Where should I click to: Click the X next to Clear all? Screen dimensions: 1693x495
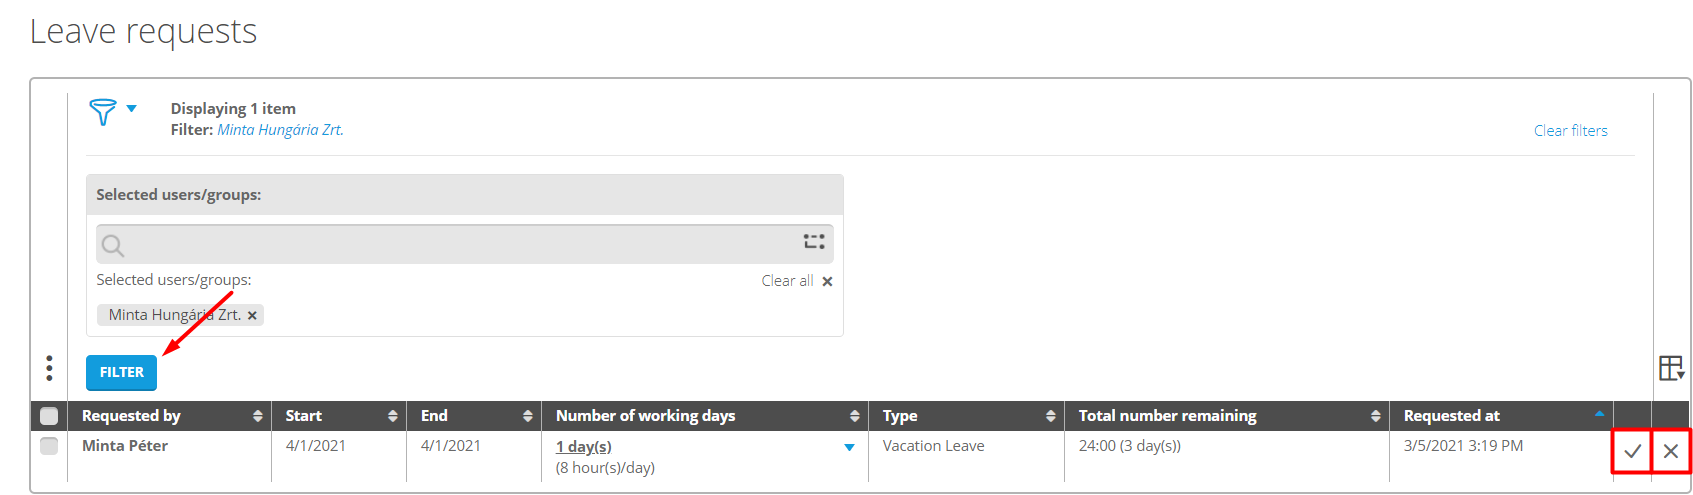(827, 282)
